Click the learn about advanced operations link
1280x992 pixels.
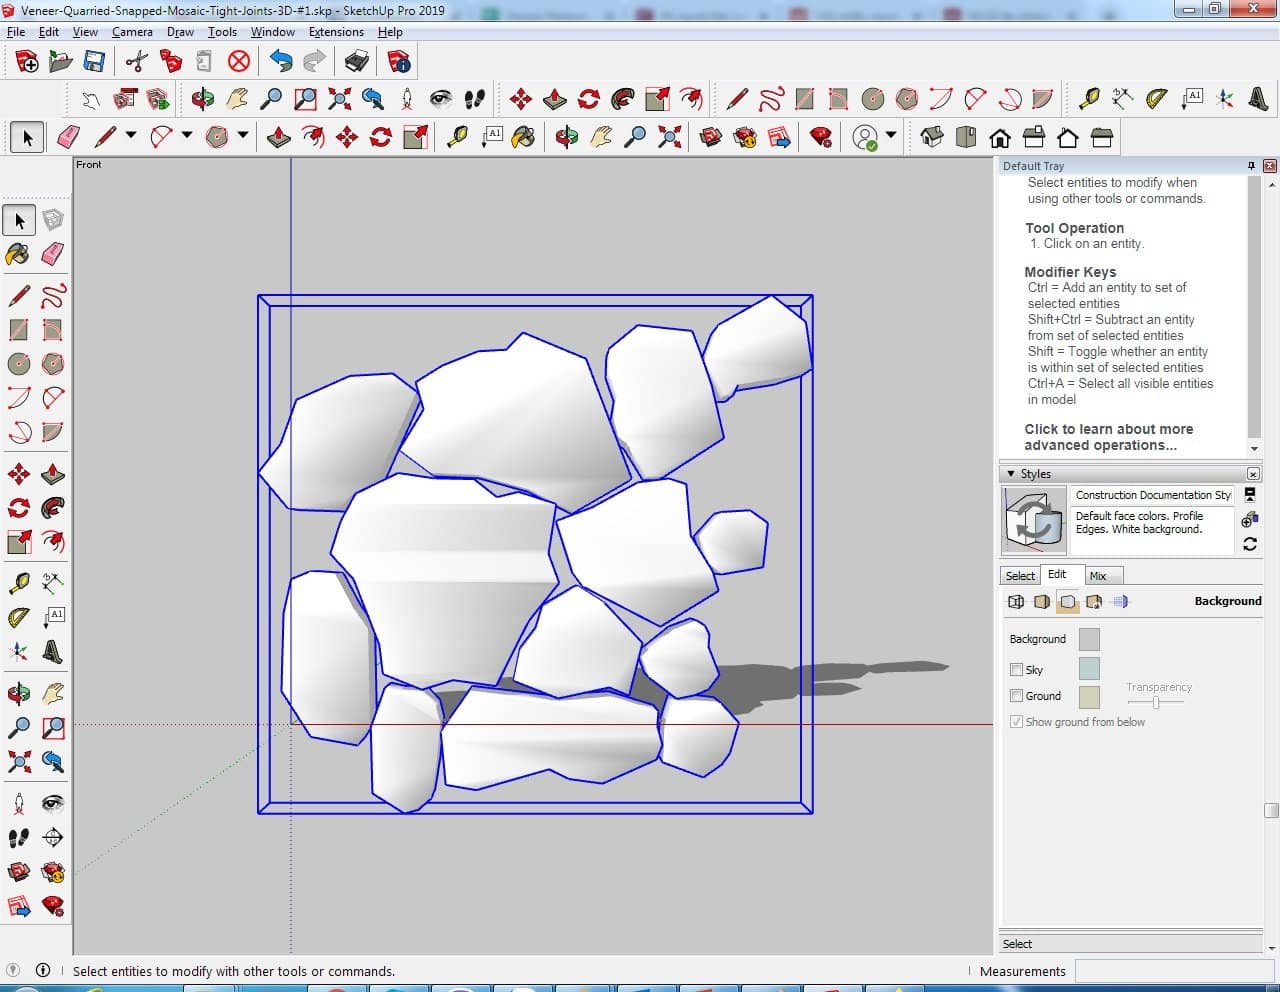click(1108, 437)
